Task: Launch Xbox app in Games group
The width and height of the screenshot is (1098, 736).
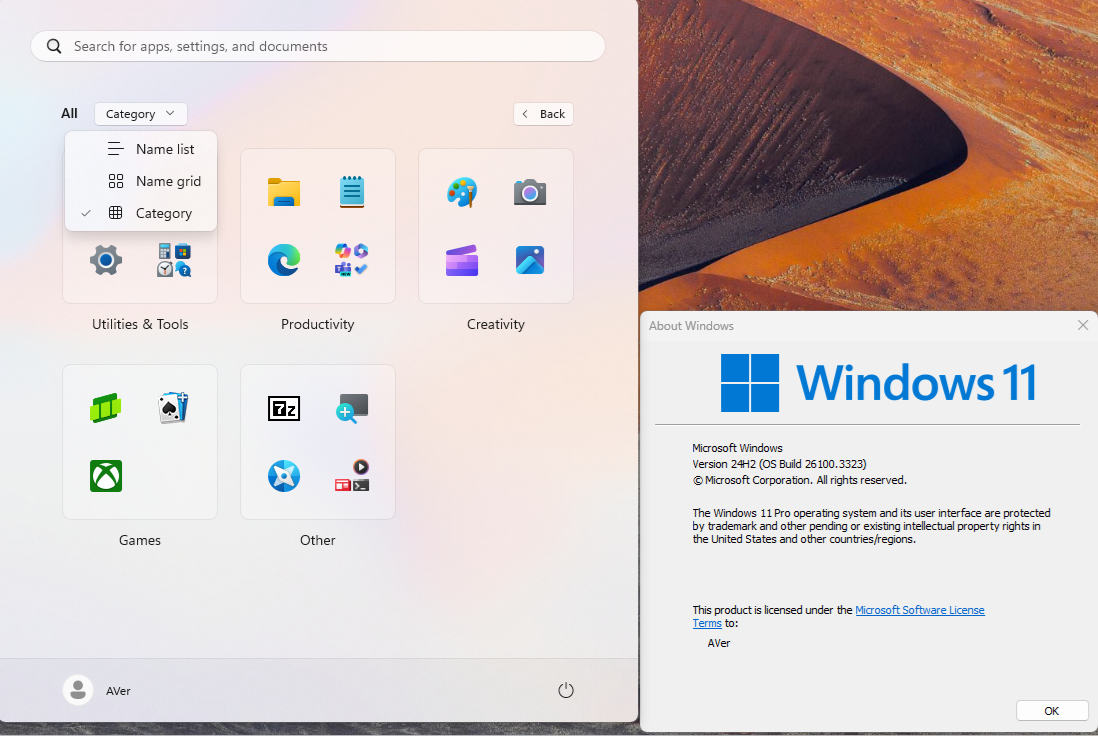Action: click(106, 475)
